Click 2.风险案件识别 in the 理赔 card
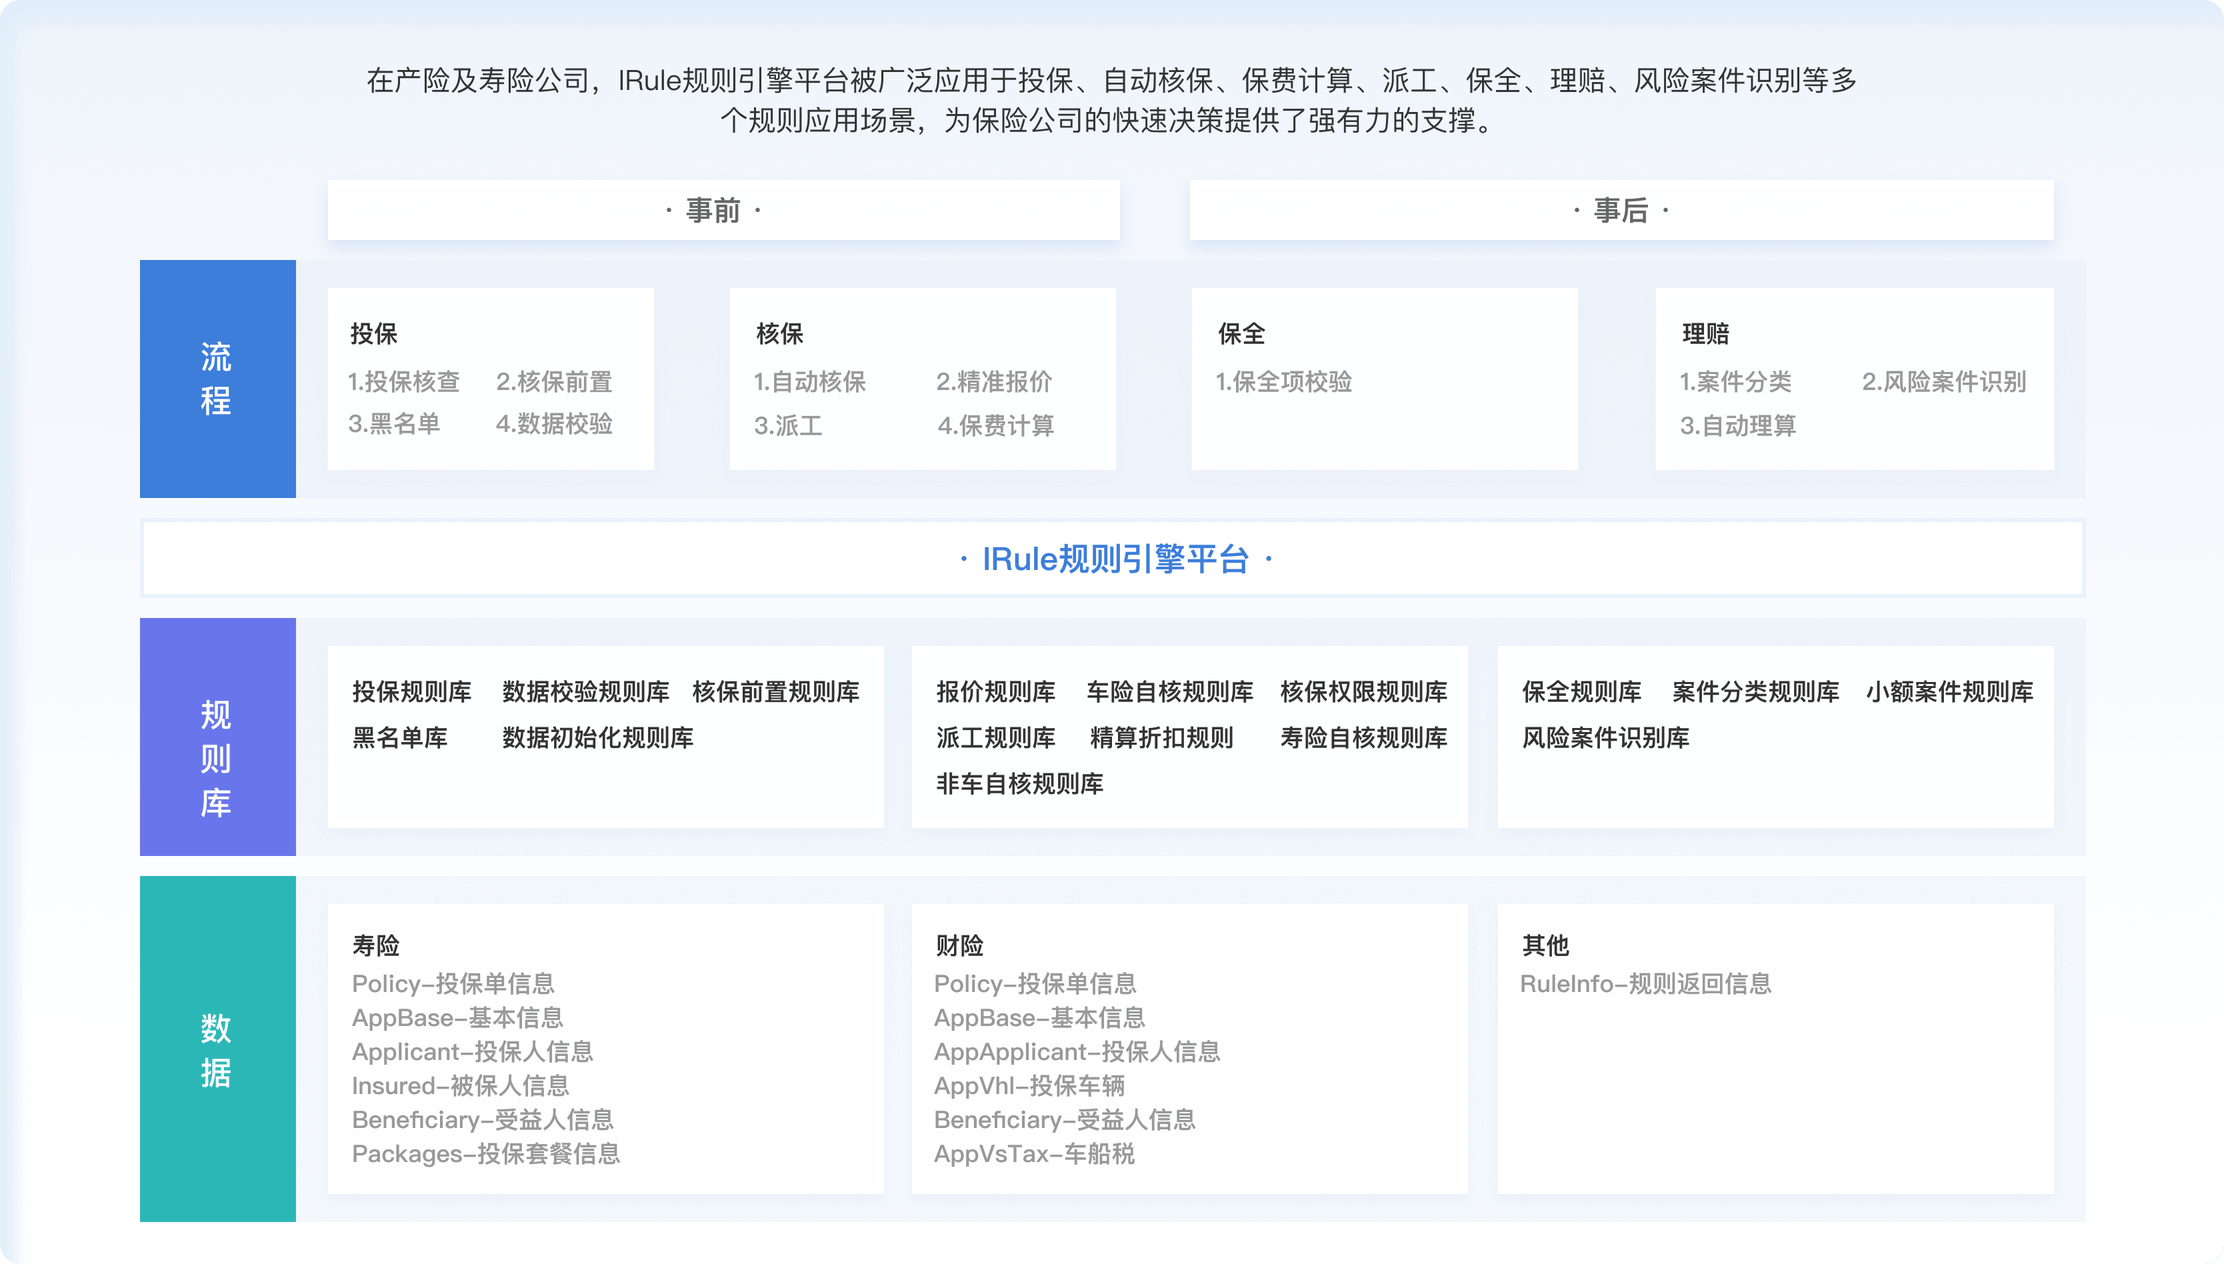This screenshot has width=2224, height=1264. [1943, 382]
